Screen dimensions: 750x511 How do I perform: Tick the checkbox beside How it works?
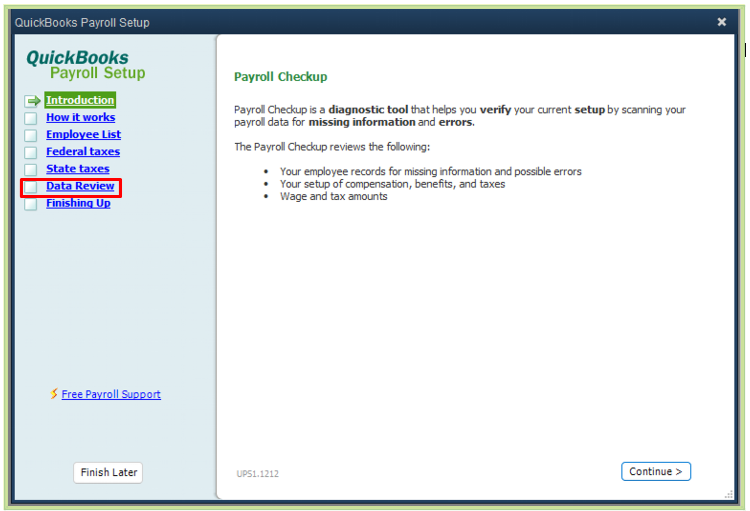pos(31,118)
